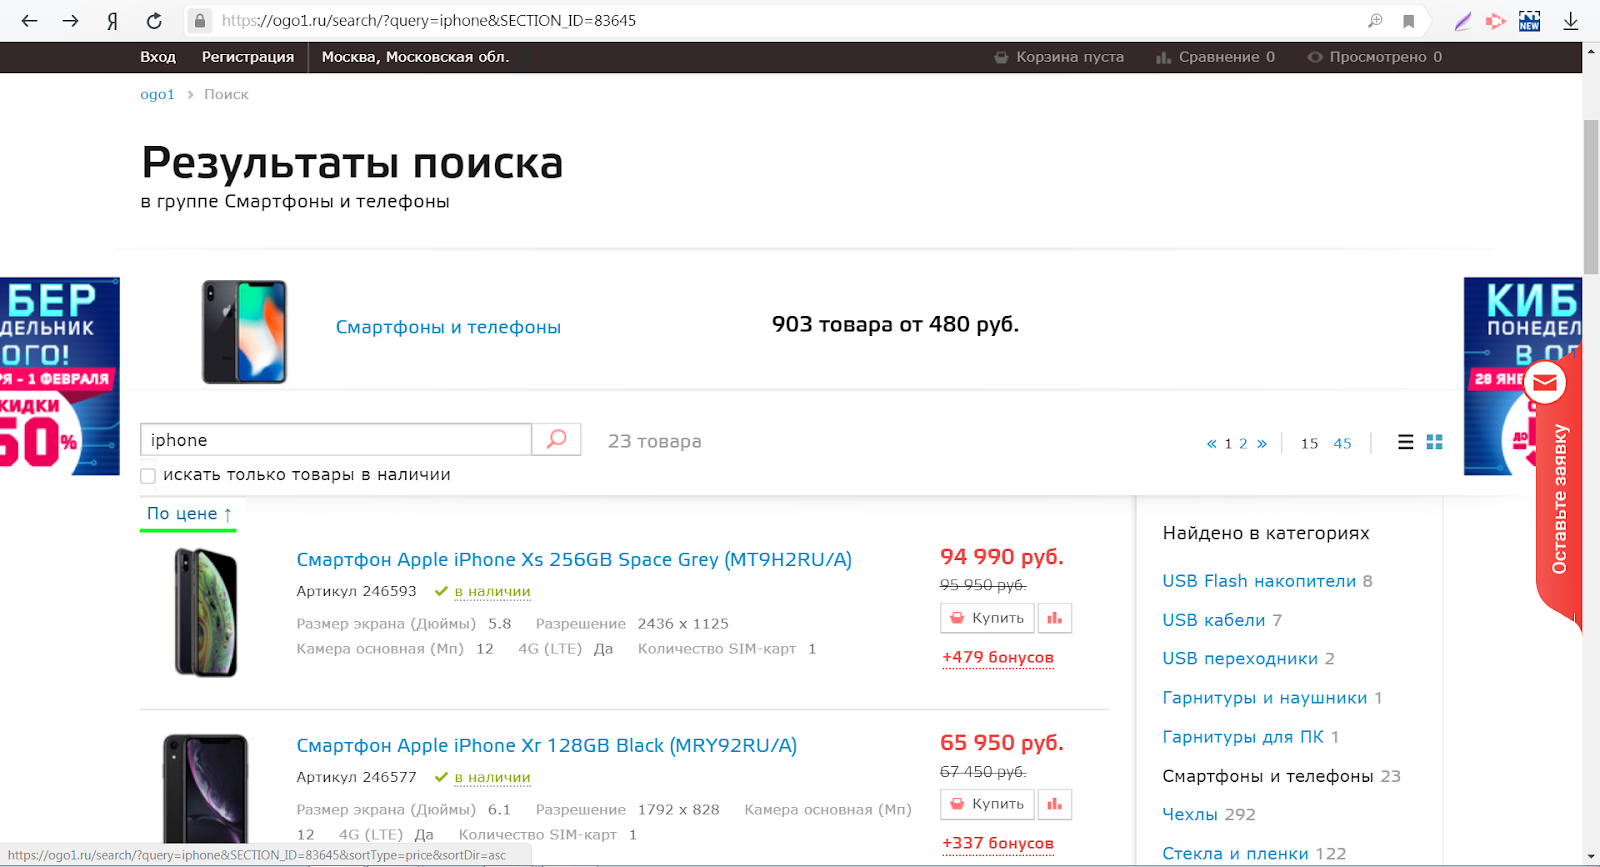Buy iPhone Xr with "Купить" button

[987, 804]
